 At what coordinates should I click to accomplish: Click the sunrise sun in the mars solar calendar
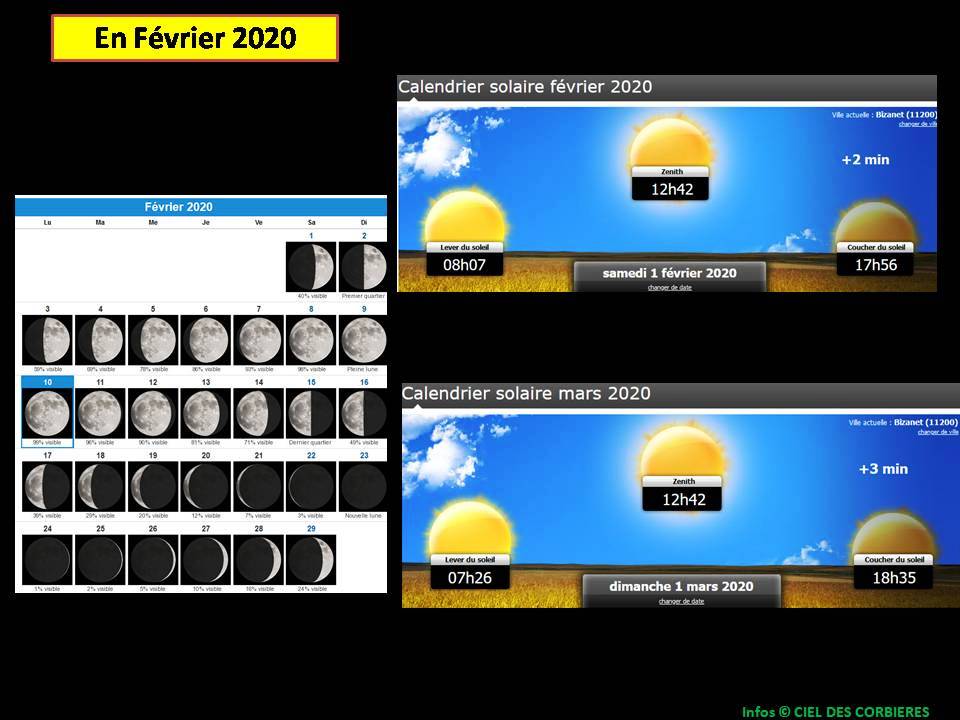[470, 528]
